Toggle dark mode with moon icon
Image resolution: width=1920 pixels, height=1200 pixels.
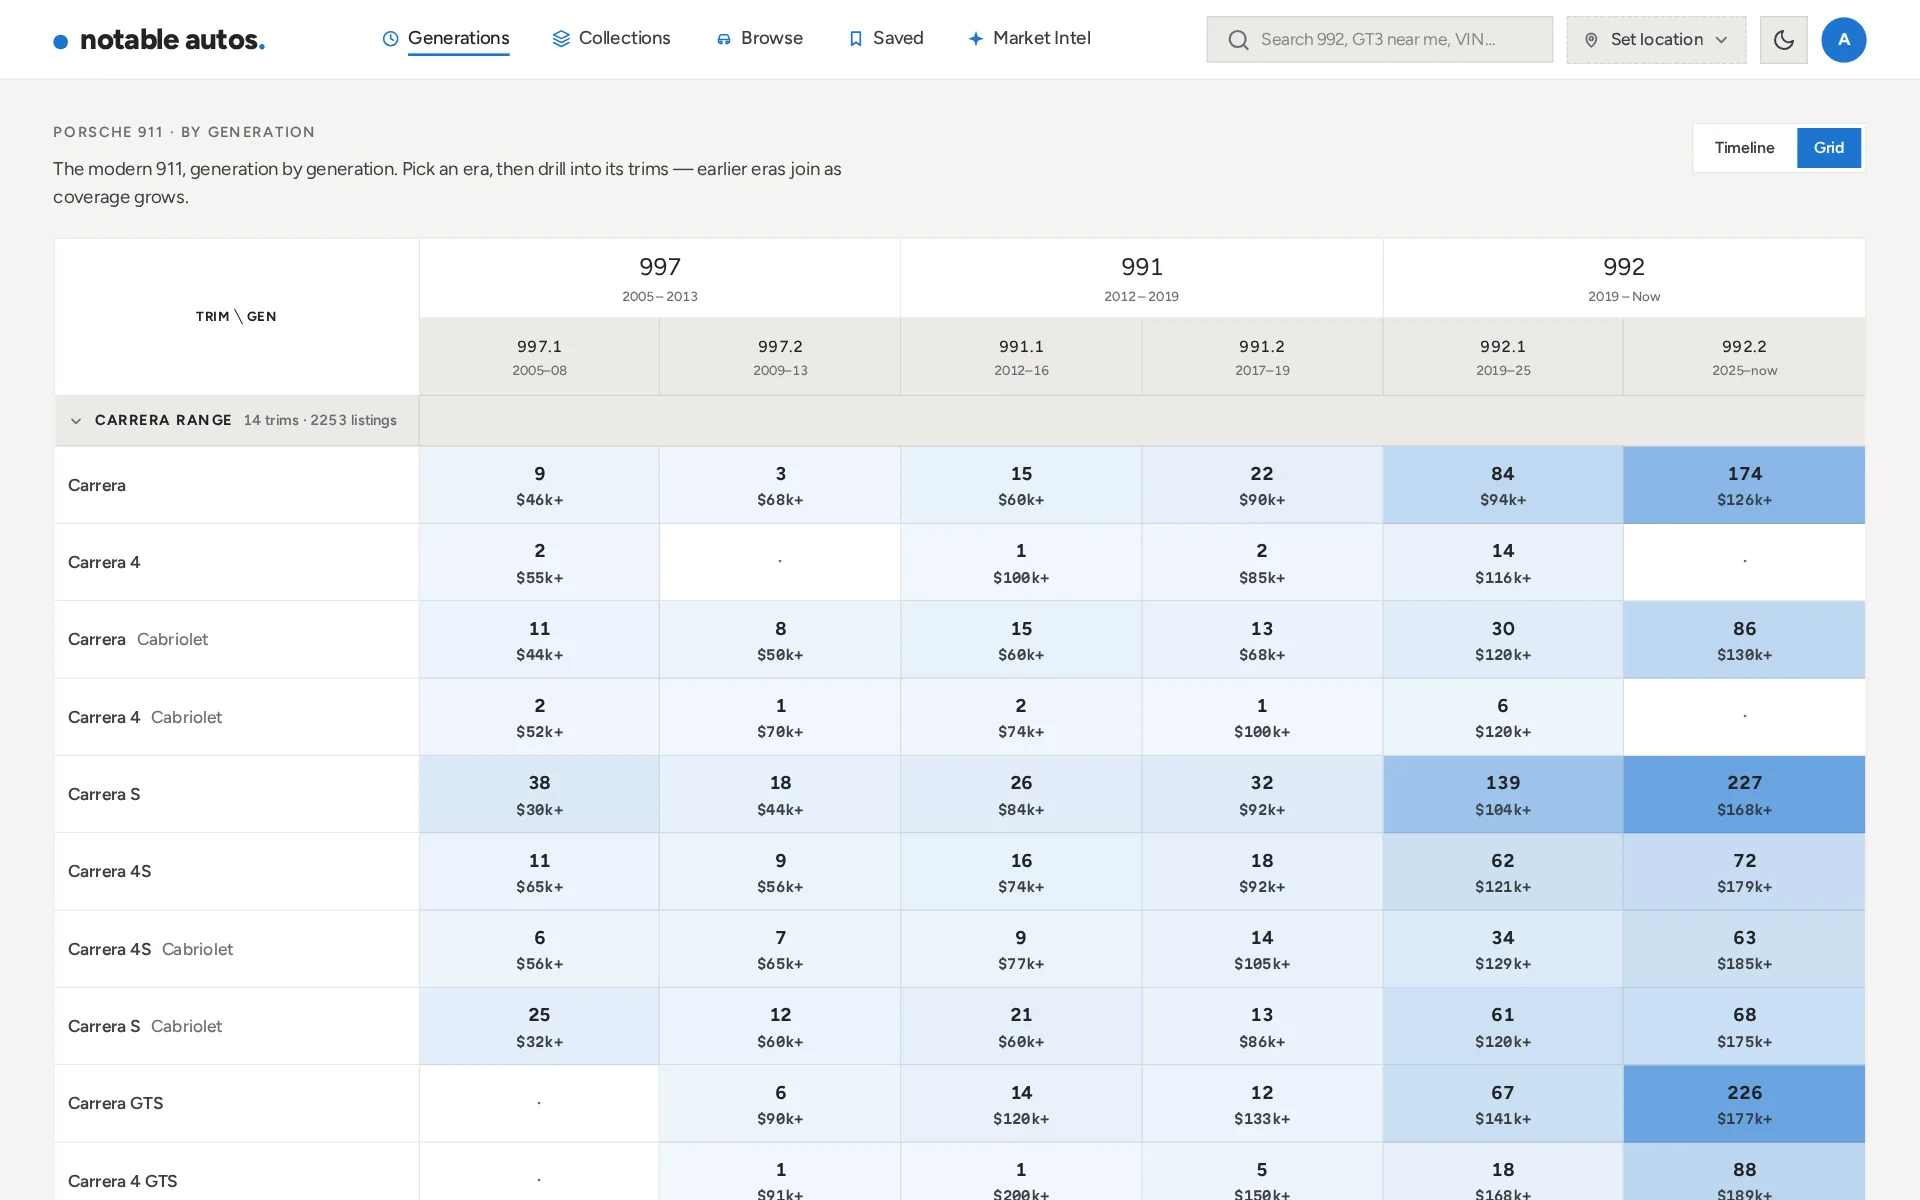pyautogui.click(x=1784, y=40)
